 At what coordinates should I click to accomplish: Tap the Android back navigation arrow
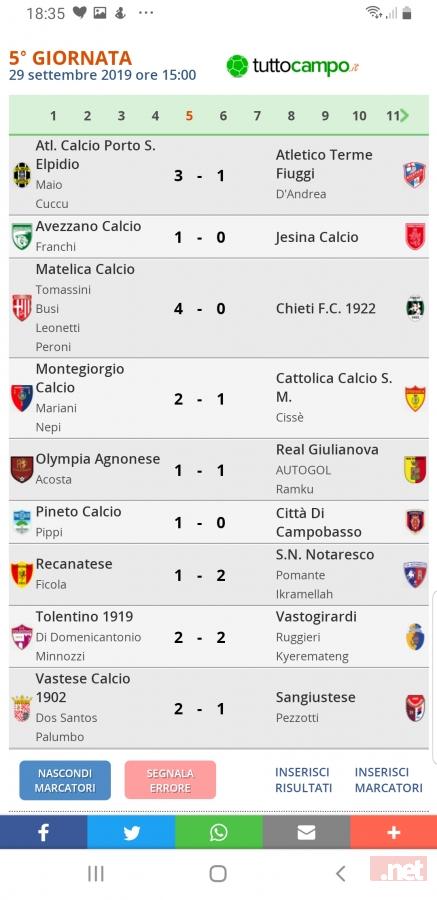click(341, 874)
